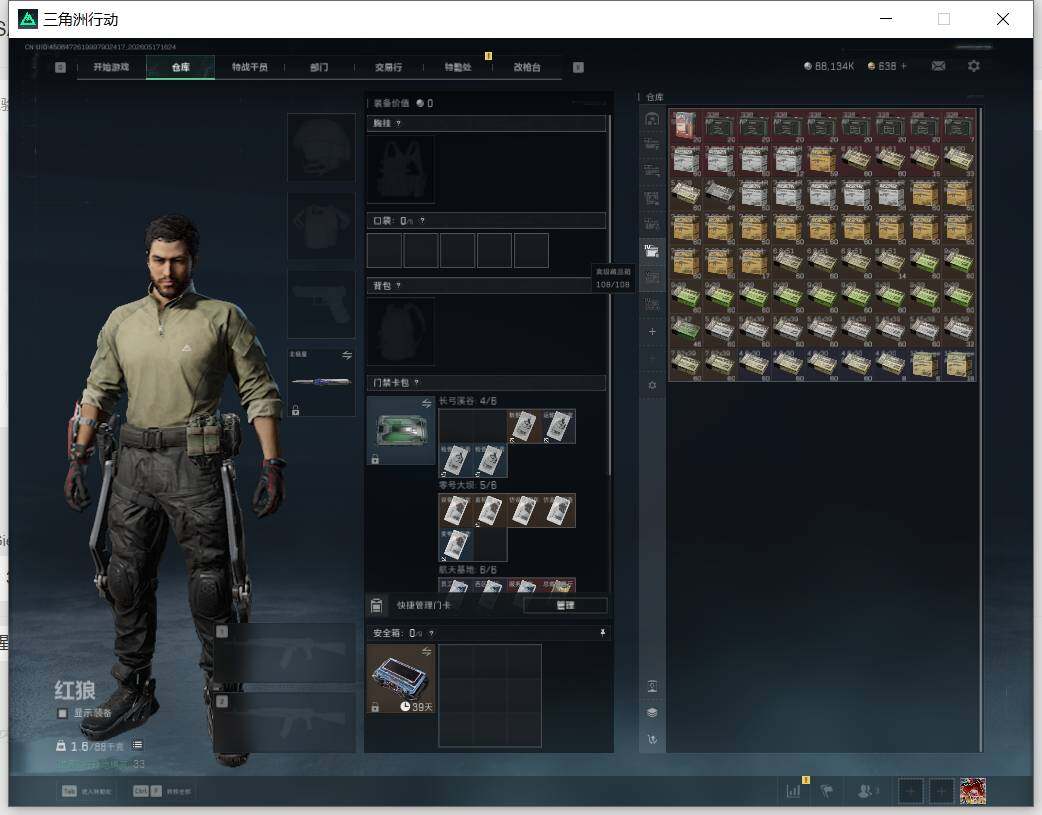Open the 改枪台 tab

coord(527,67)
